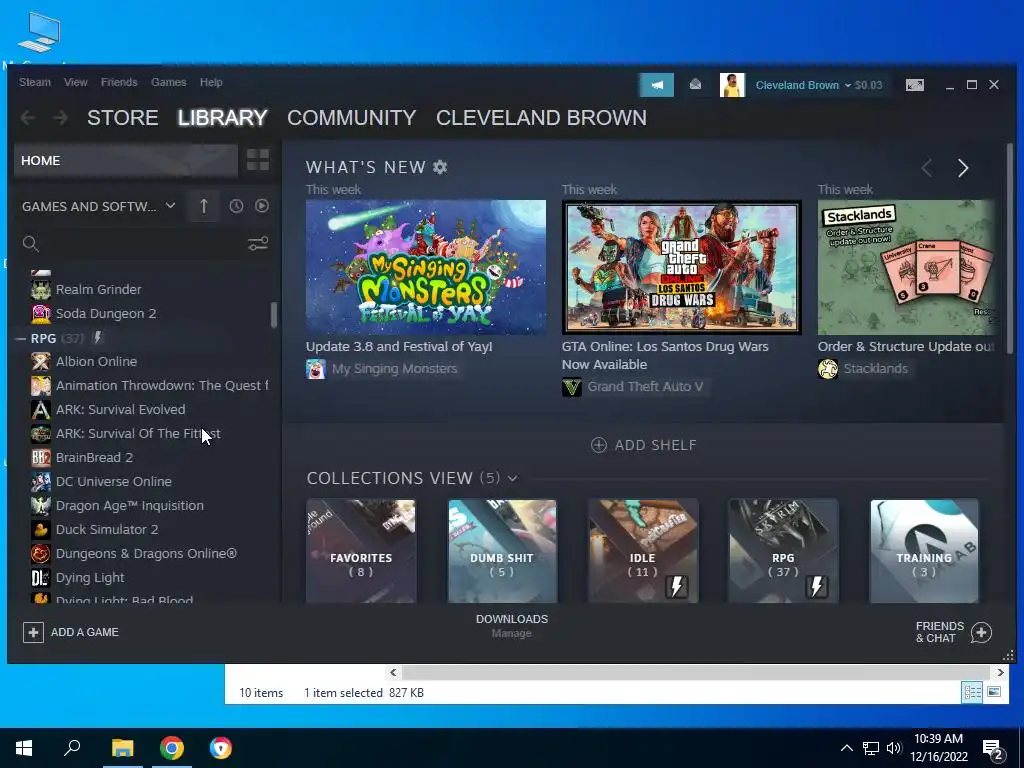Viewport: 1024px width, 768px height.
Task: Open the TRAINING collection tile
Action: pos(924,551)
